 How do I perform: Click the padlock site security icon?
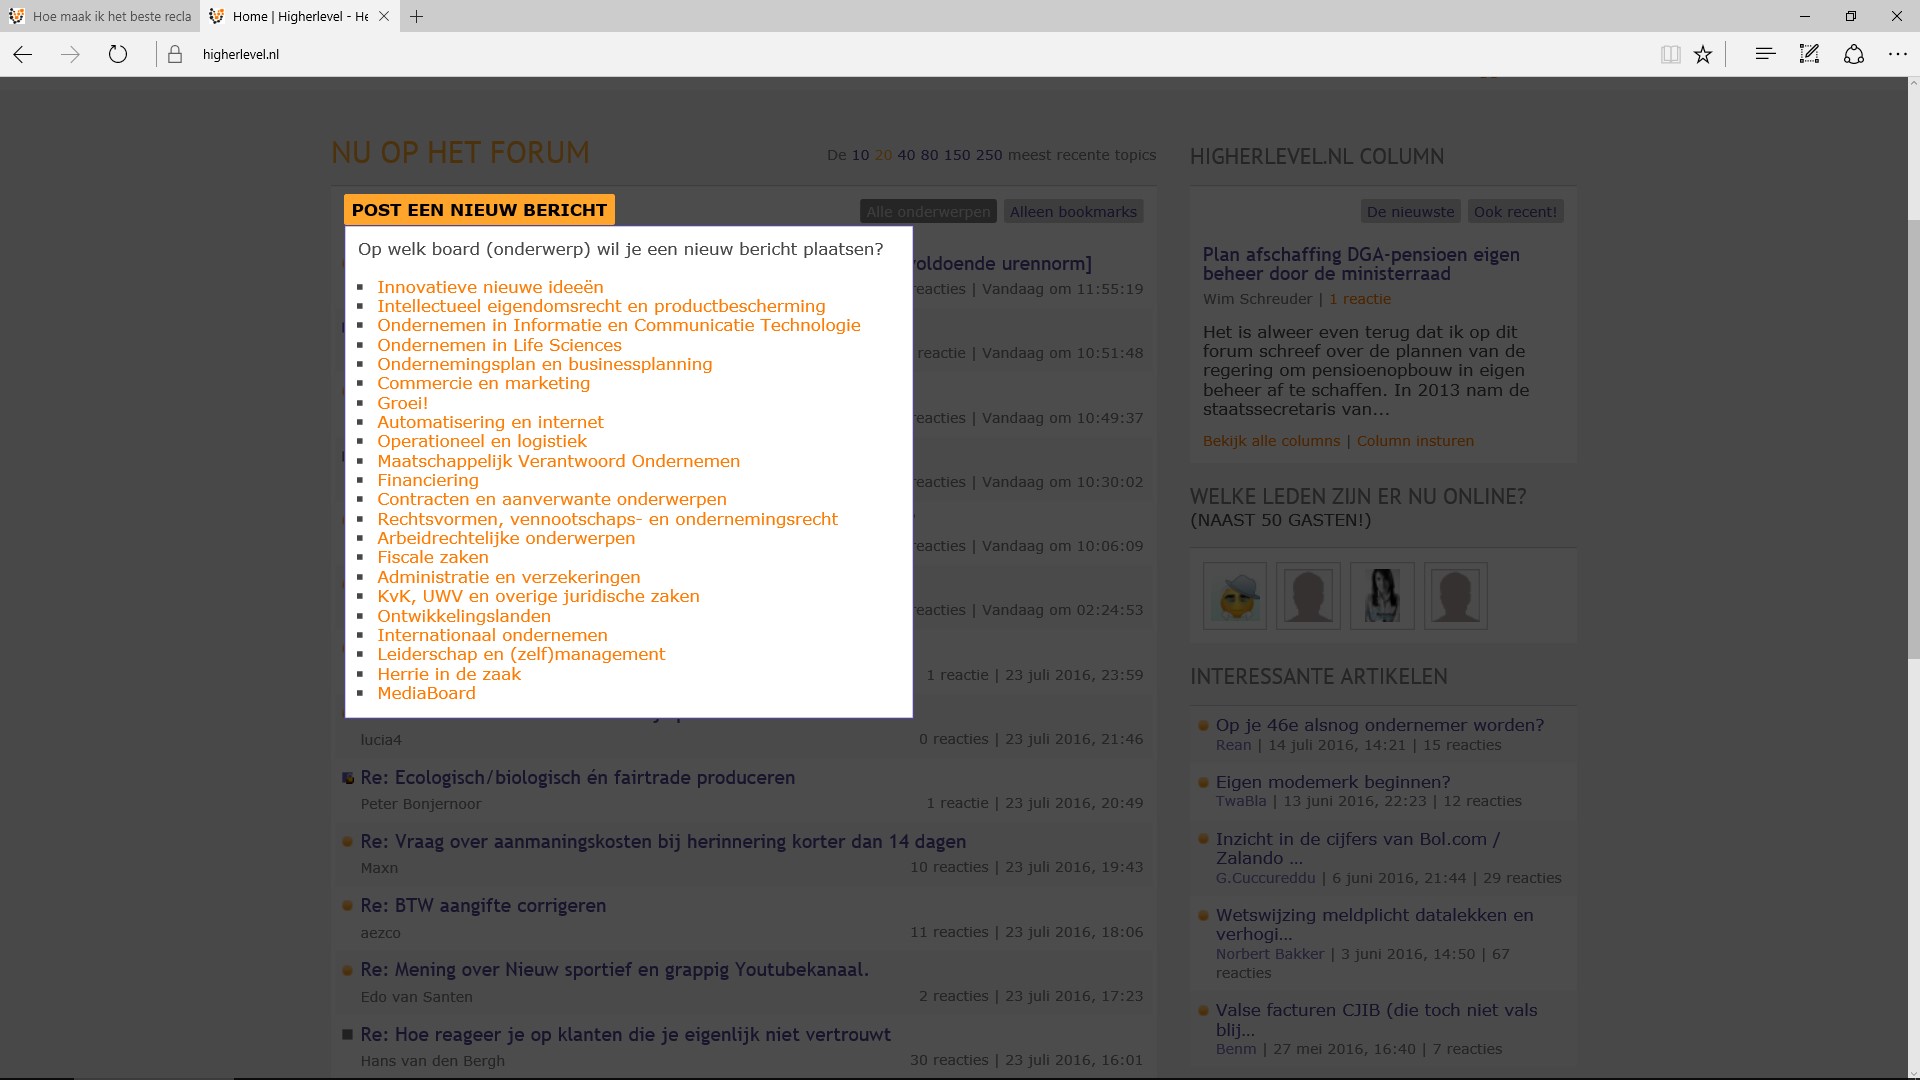coord(175,54)
